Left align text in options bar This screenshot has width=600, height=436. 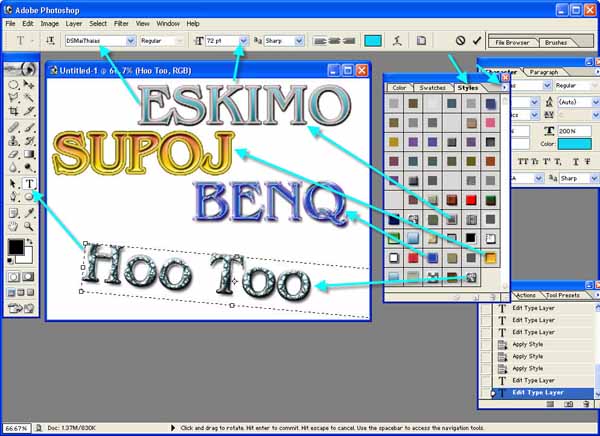coord(320,41)
